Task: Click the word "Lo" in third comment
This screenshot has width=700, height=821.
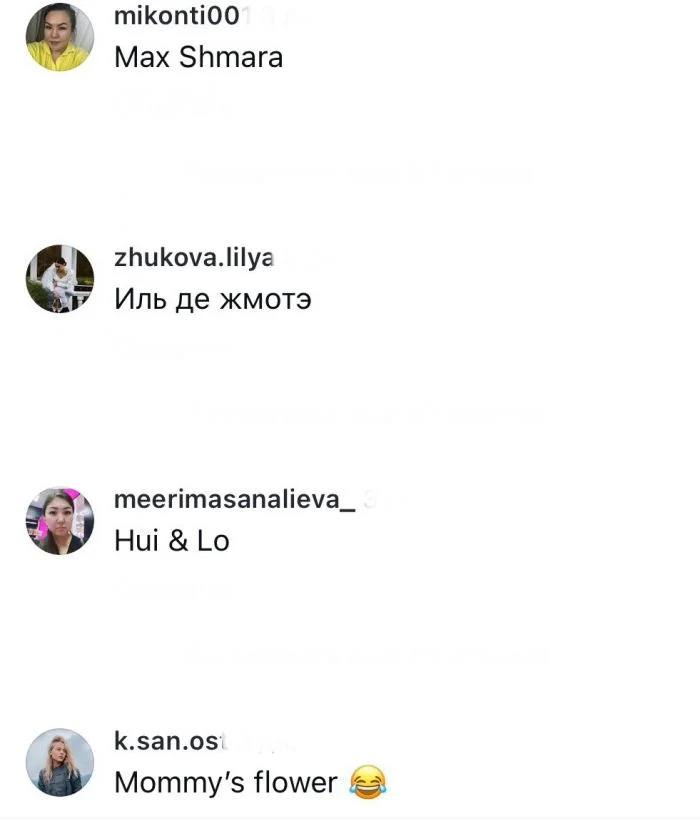Action: click(x=213, y=540)
